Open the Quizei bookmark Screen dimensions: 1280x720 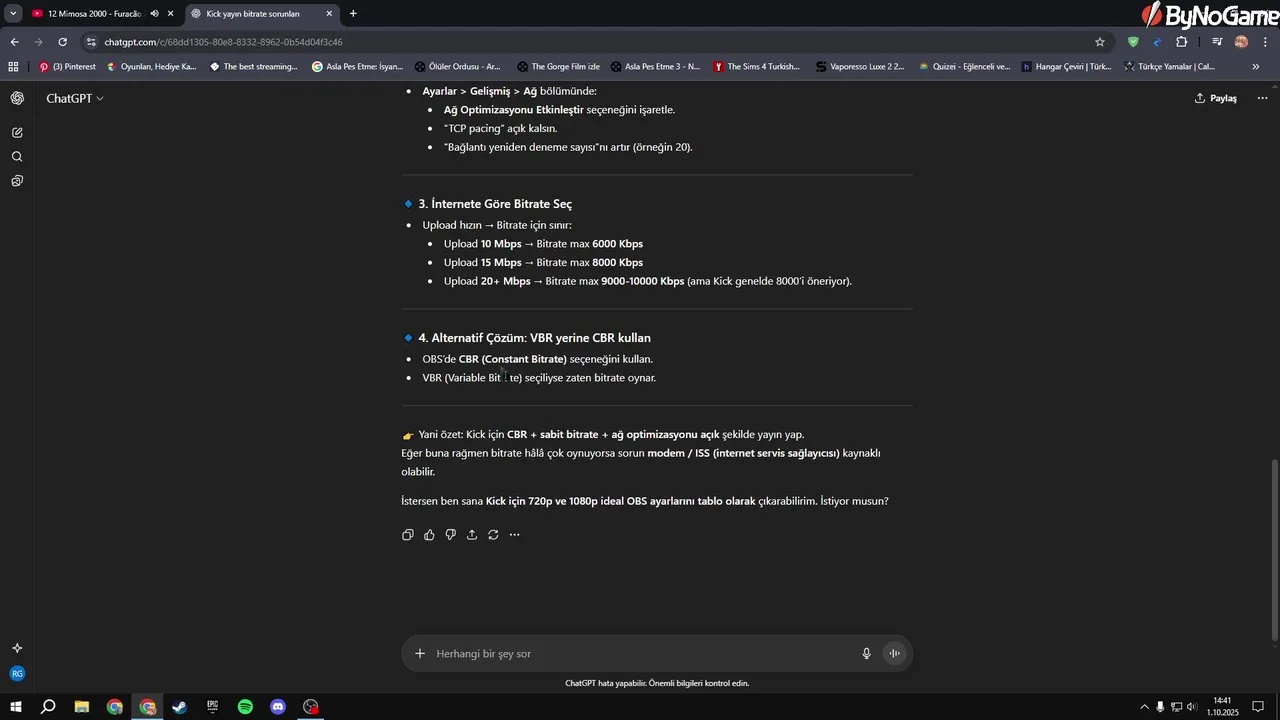tap(965, 66)
